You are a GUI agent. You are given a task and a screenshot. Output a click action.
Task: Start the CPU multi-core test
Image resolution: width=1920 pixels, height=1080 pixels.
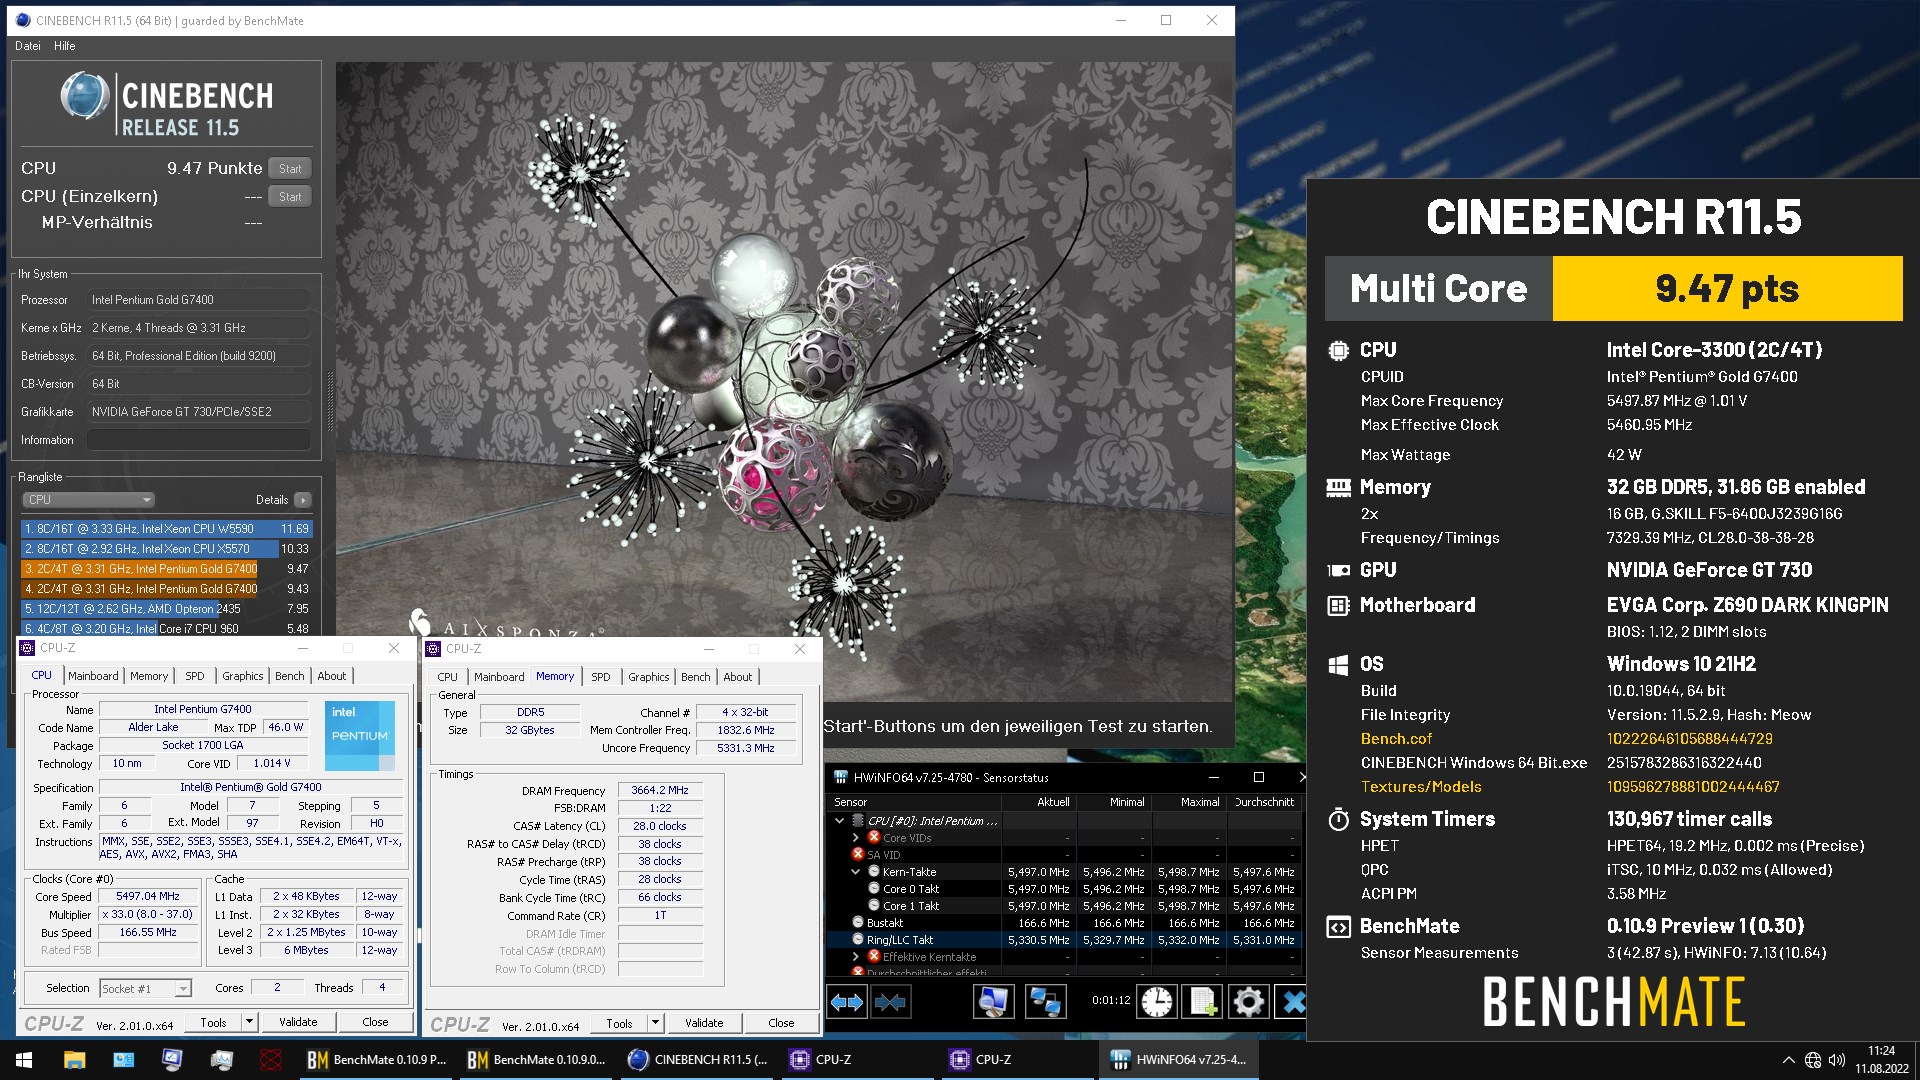[x=290, y=169]
